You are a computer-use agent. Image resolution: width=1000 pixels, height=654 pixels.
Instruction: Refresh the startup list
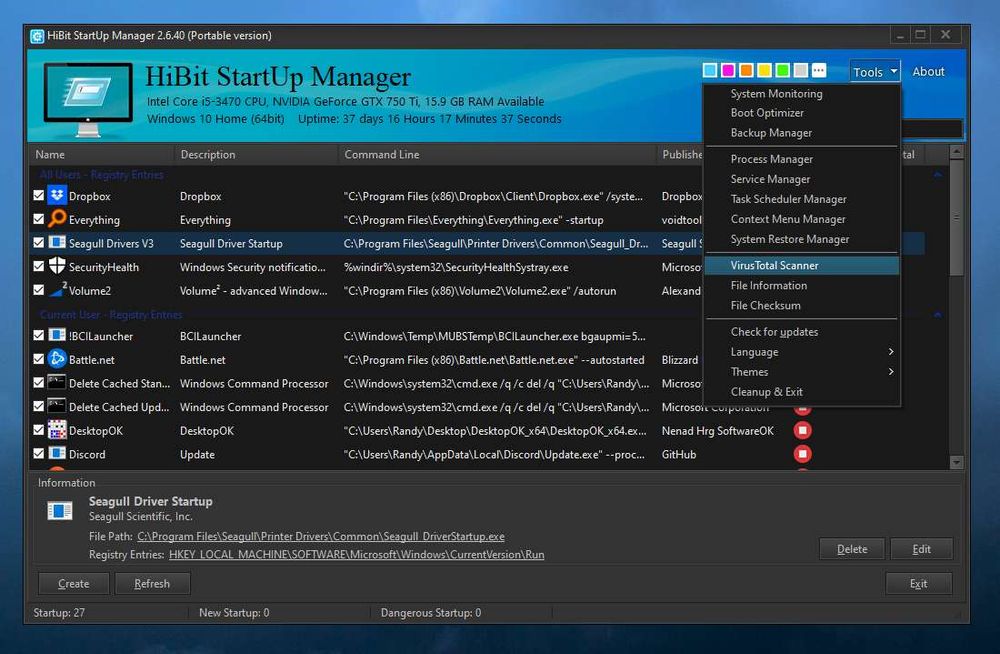[152, 583]
